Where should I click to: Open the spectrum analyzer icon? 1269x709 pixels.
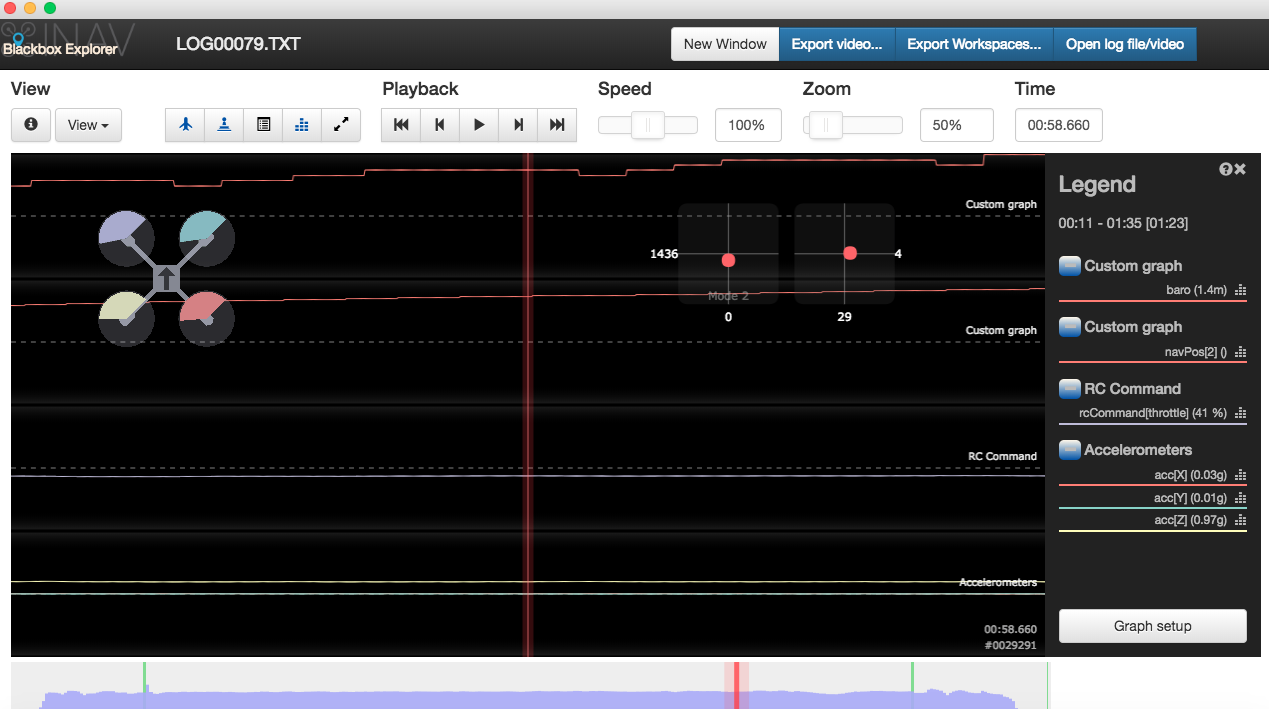click(302, 125)
